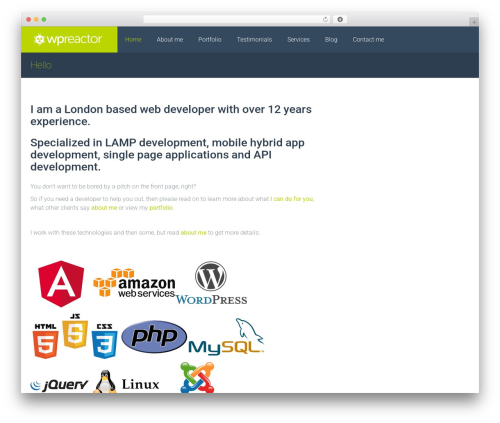This screenshot has width=500, height=423.
Task: Click the jQuery logo
Action: (x=59, y=385)
